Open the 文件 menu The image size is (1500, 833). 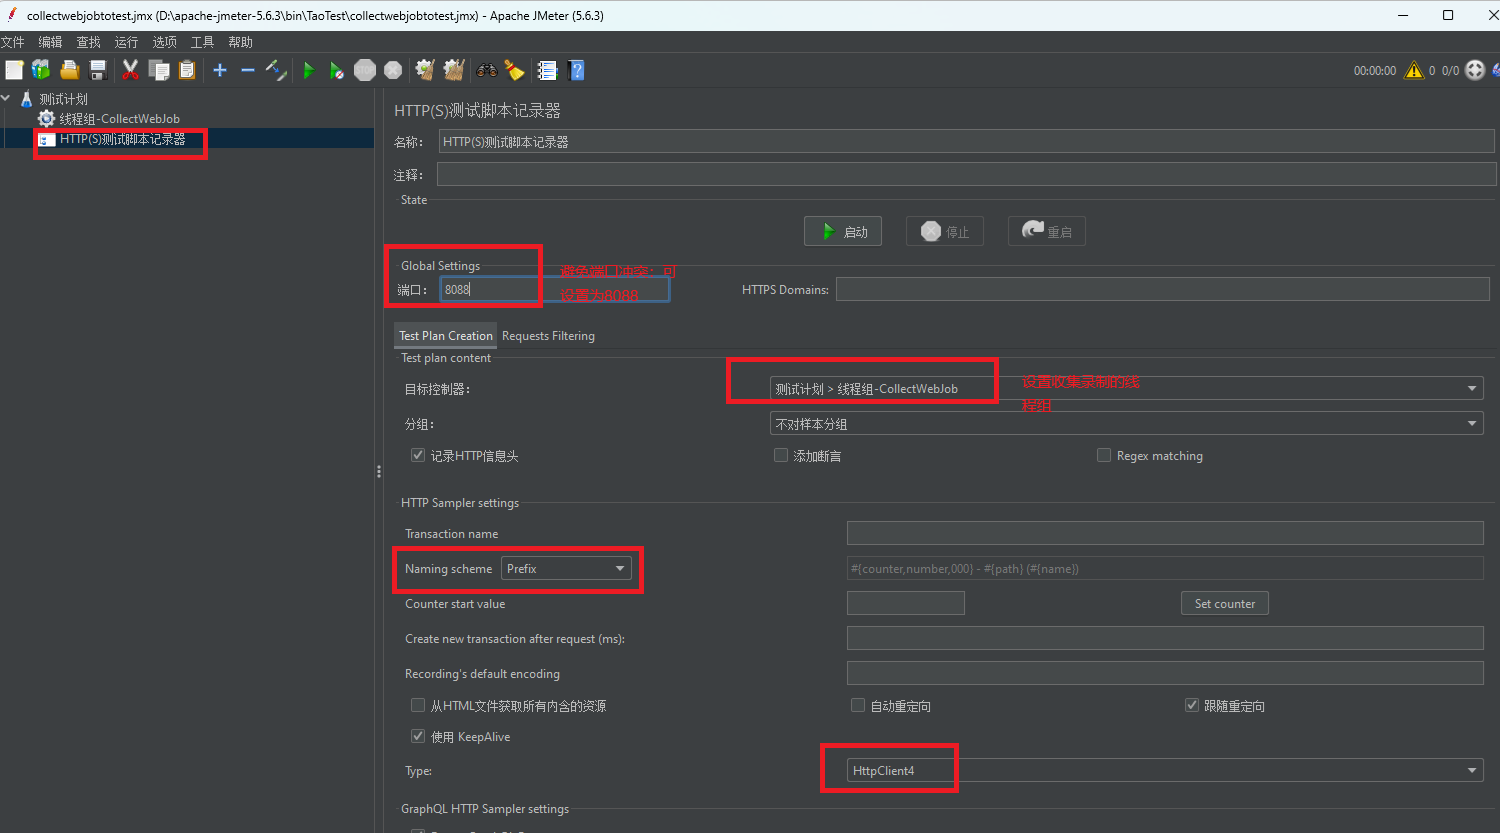coord(12,42)
